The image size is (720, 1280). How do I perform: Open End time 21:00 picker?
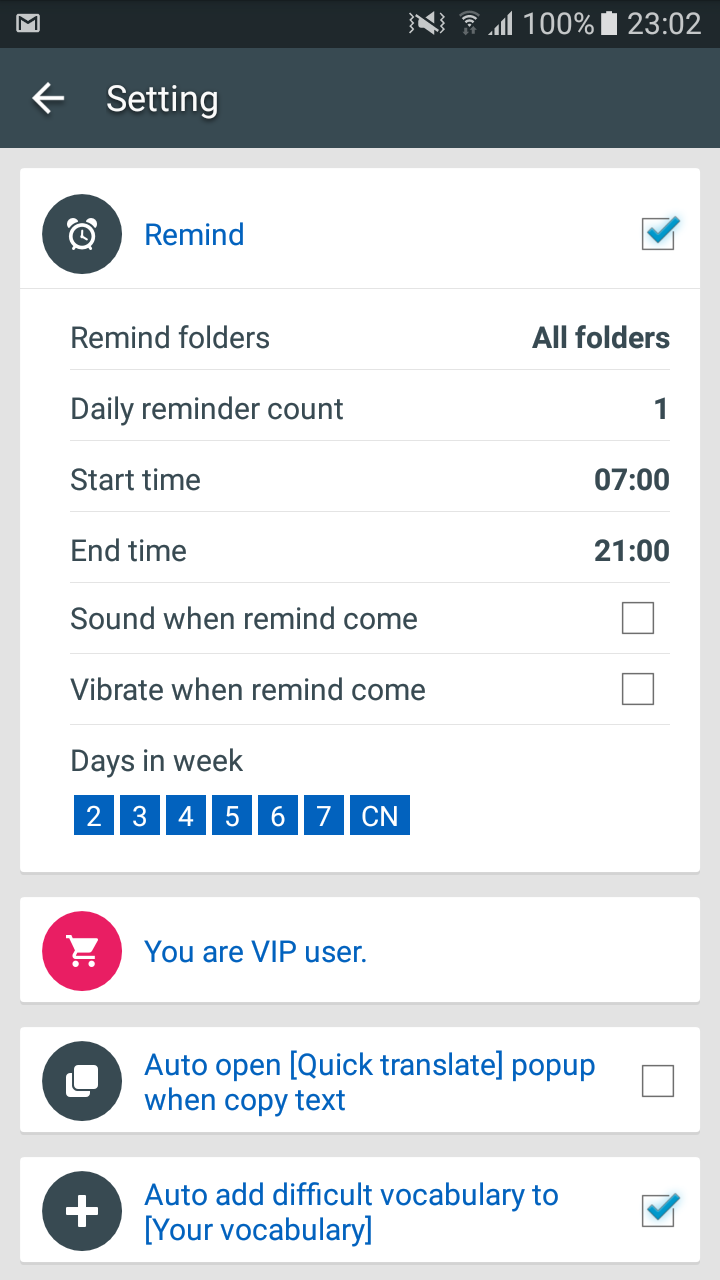(370, 551)
